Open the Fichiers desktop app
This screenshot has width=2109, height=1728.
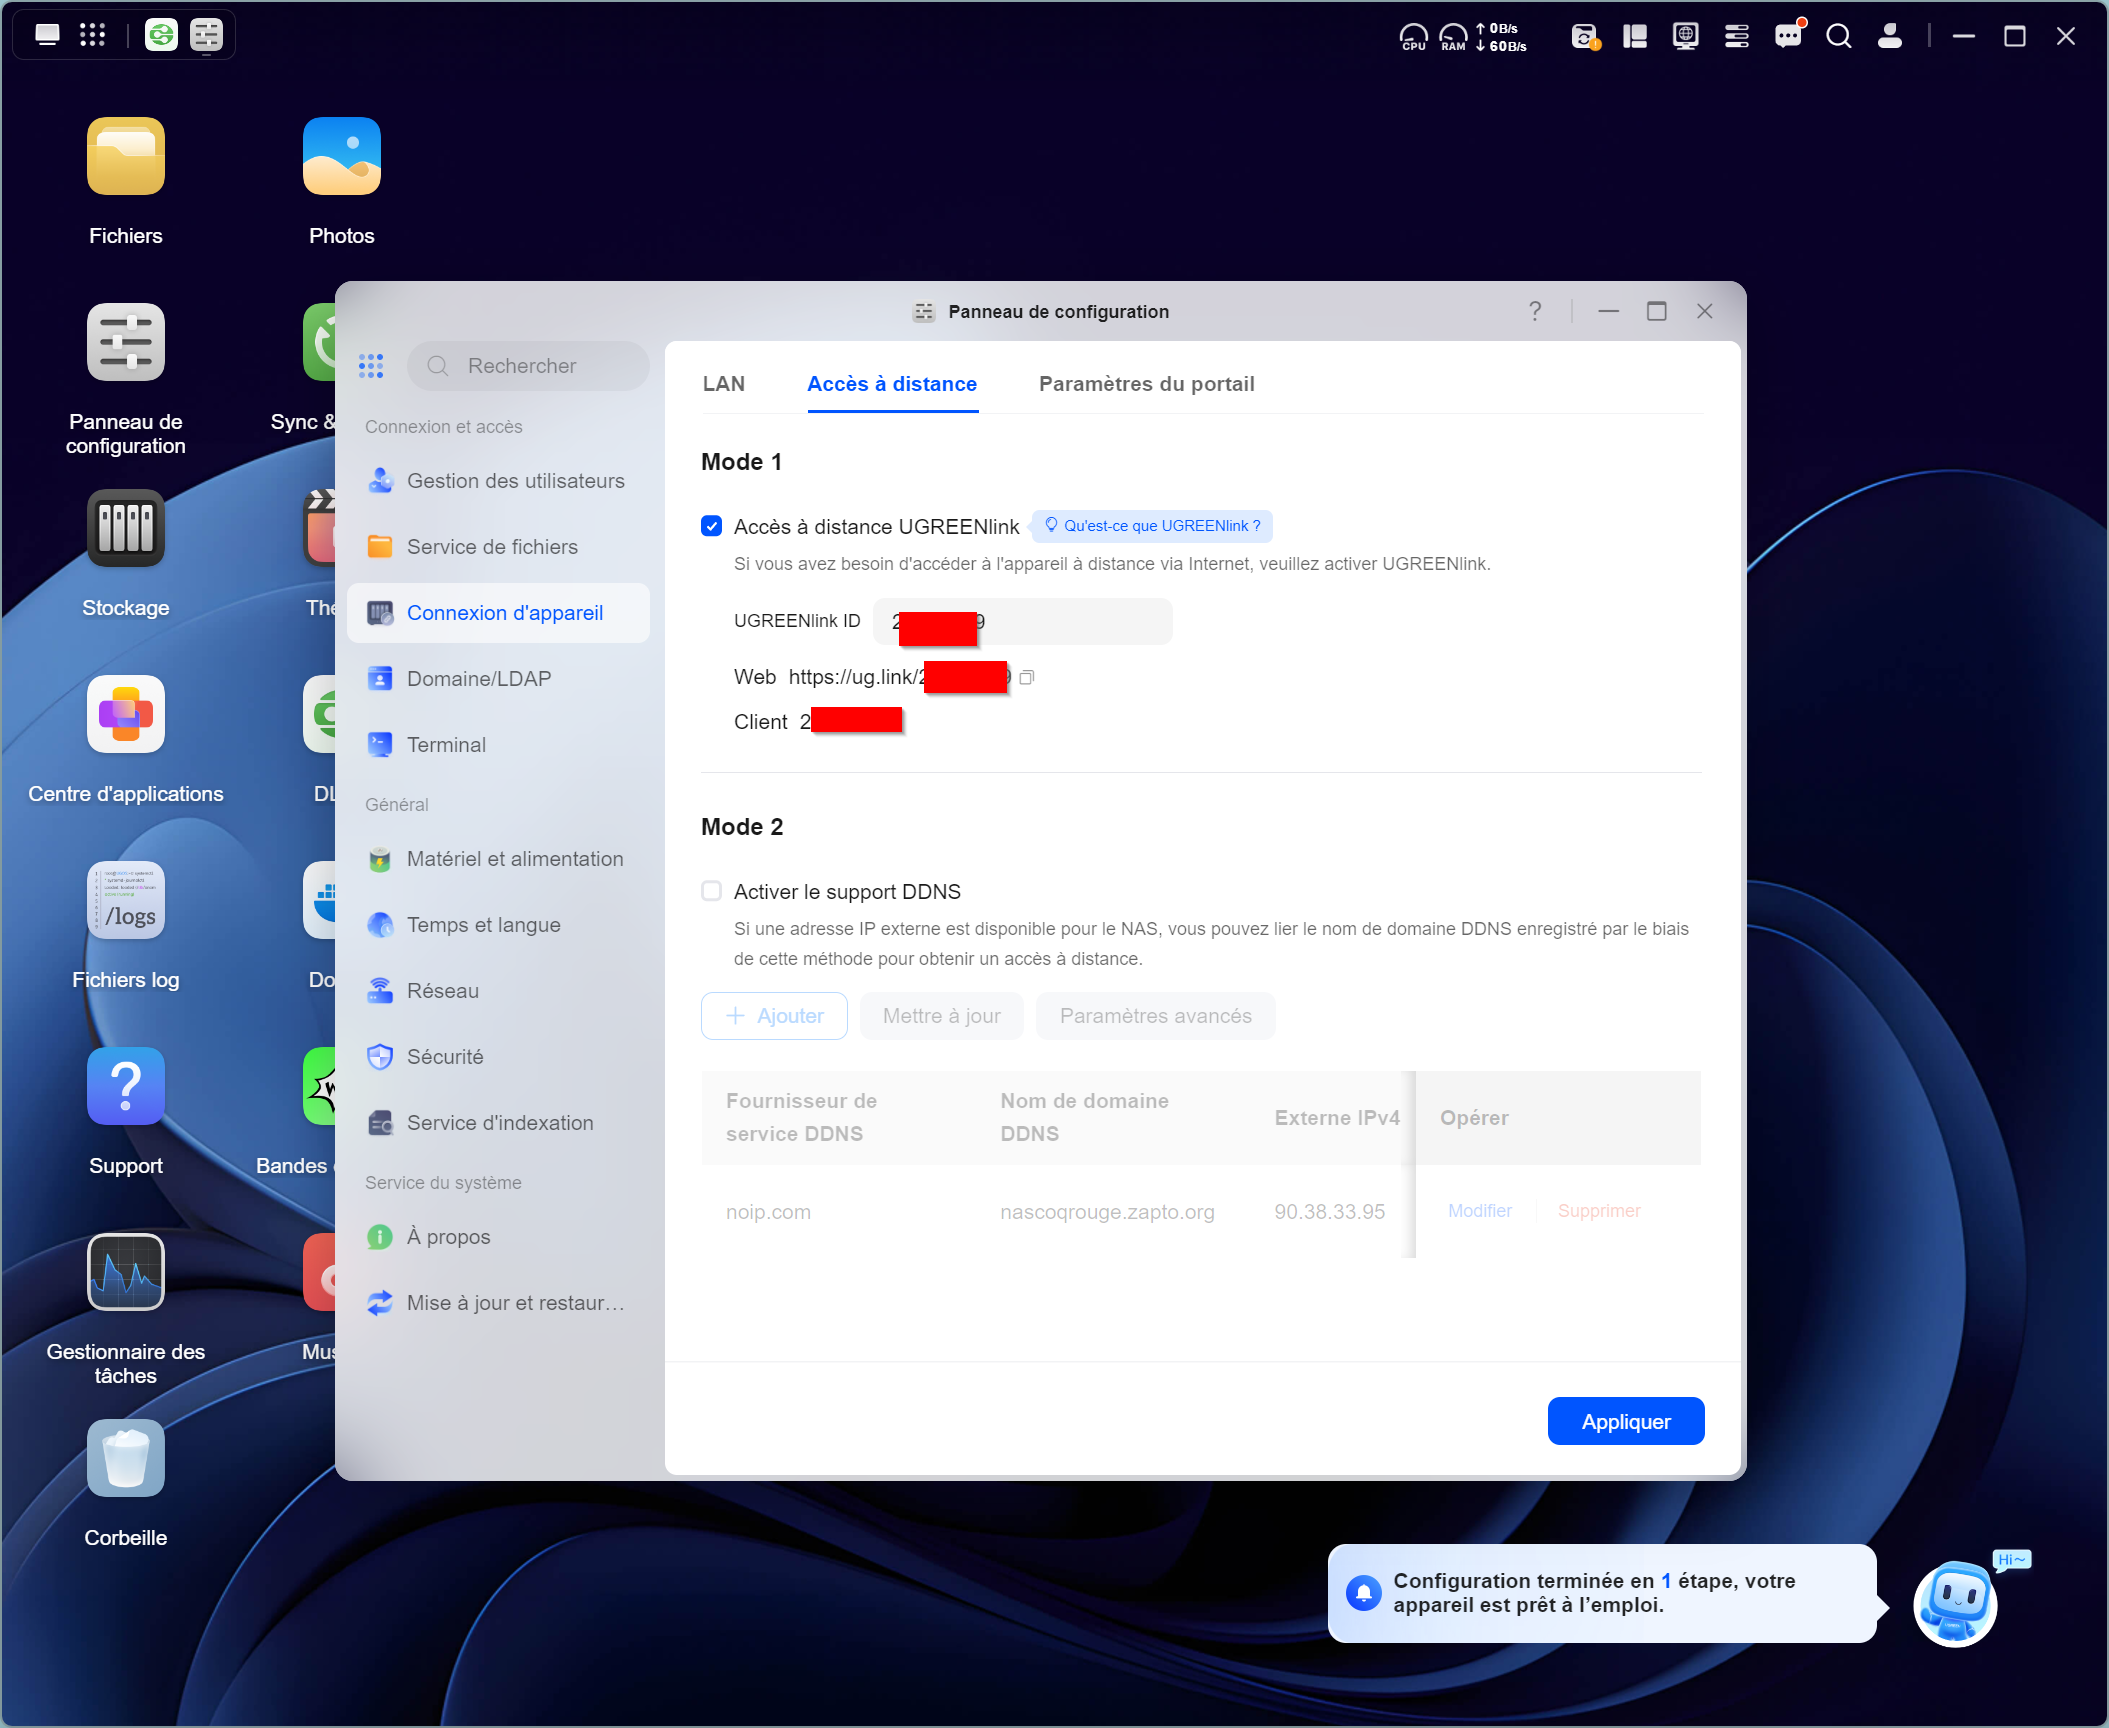[126, 157]
